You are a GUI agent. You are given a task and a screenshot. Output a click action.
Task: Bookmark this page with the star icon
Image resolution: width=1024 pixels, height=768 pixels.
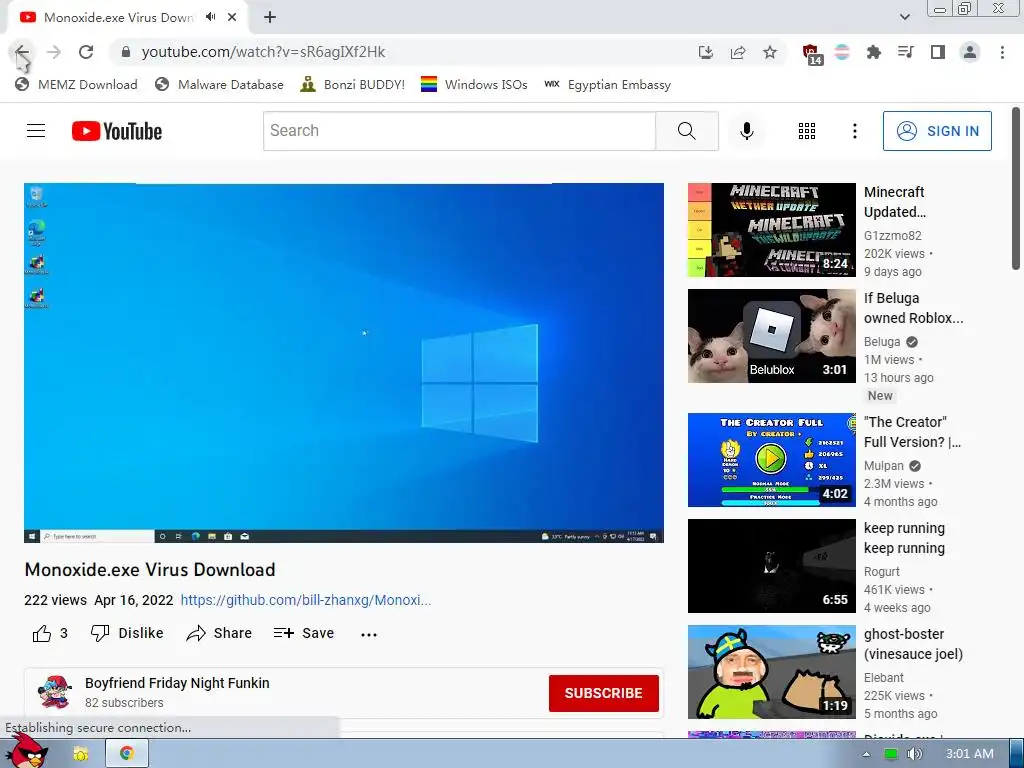pyautogui.click(x=770, y=52)
